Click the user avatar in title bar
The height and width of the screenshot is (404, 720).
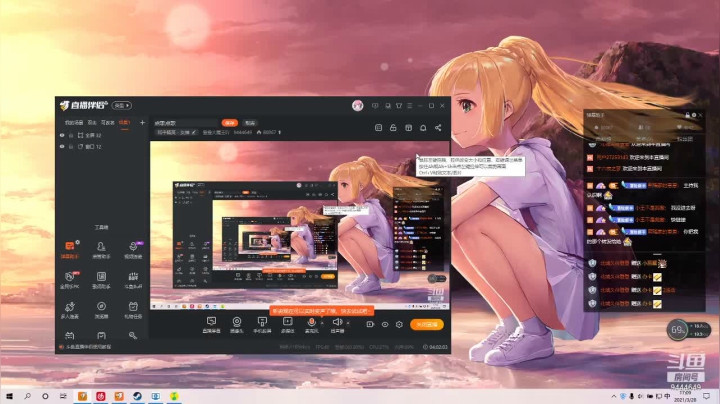[358, 106]
